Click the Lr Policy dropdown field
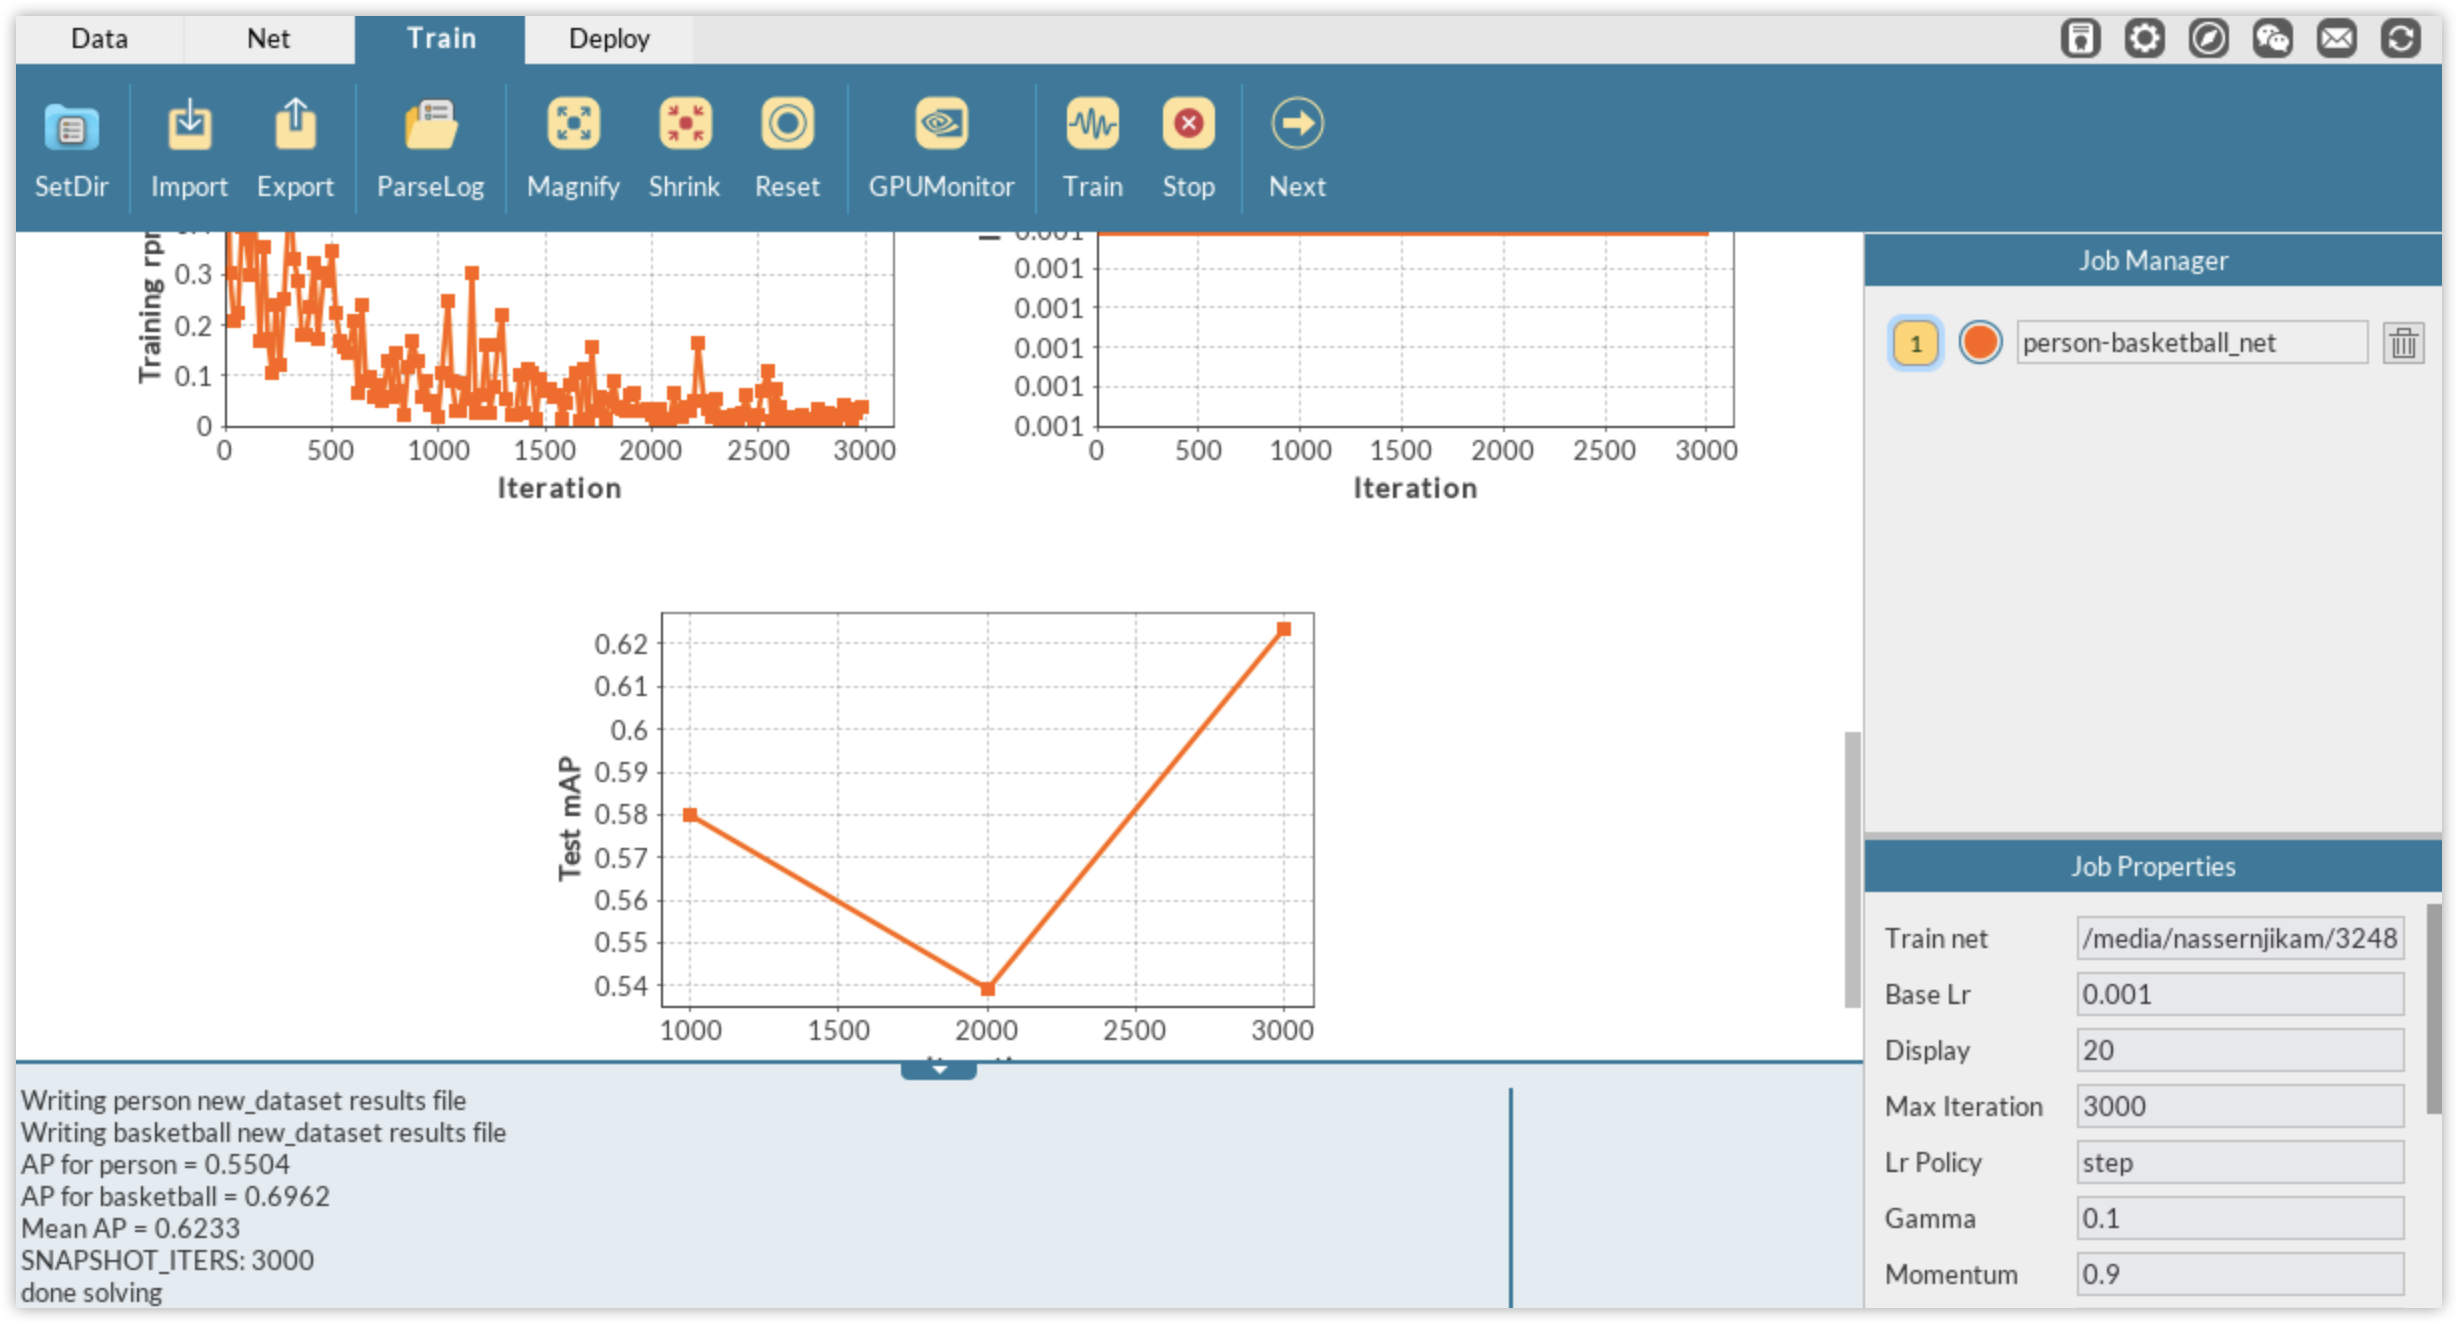The image size is (2458, 1324). (x=2248, y=1161)
